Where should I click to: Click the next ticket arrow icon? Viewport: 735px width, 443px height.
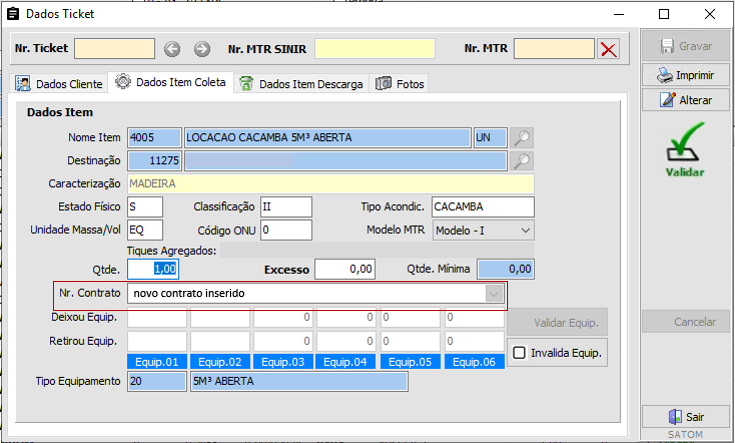click(x=202, y=49)
